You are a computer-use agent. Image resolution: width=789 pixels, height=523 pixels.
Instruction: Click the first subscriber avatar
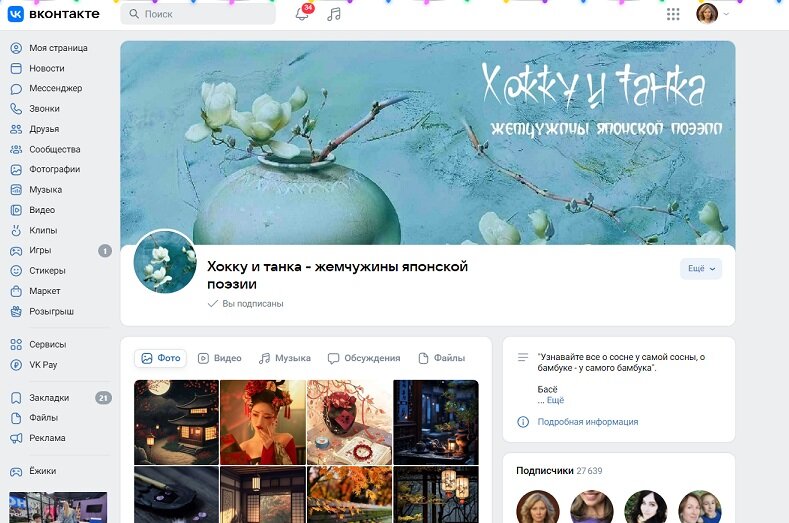[x=537, y=507]
